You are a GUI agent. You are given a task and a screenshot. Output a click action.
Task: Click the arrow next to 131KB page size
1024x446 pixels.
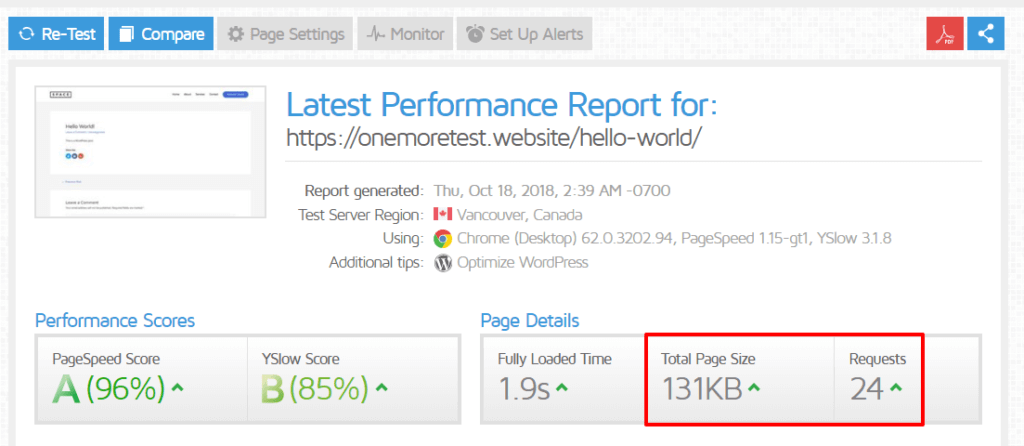tap(754, 388)
